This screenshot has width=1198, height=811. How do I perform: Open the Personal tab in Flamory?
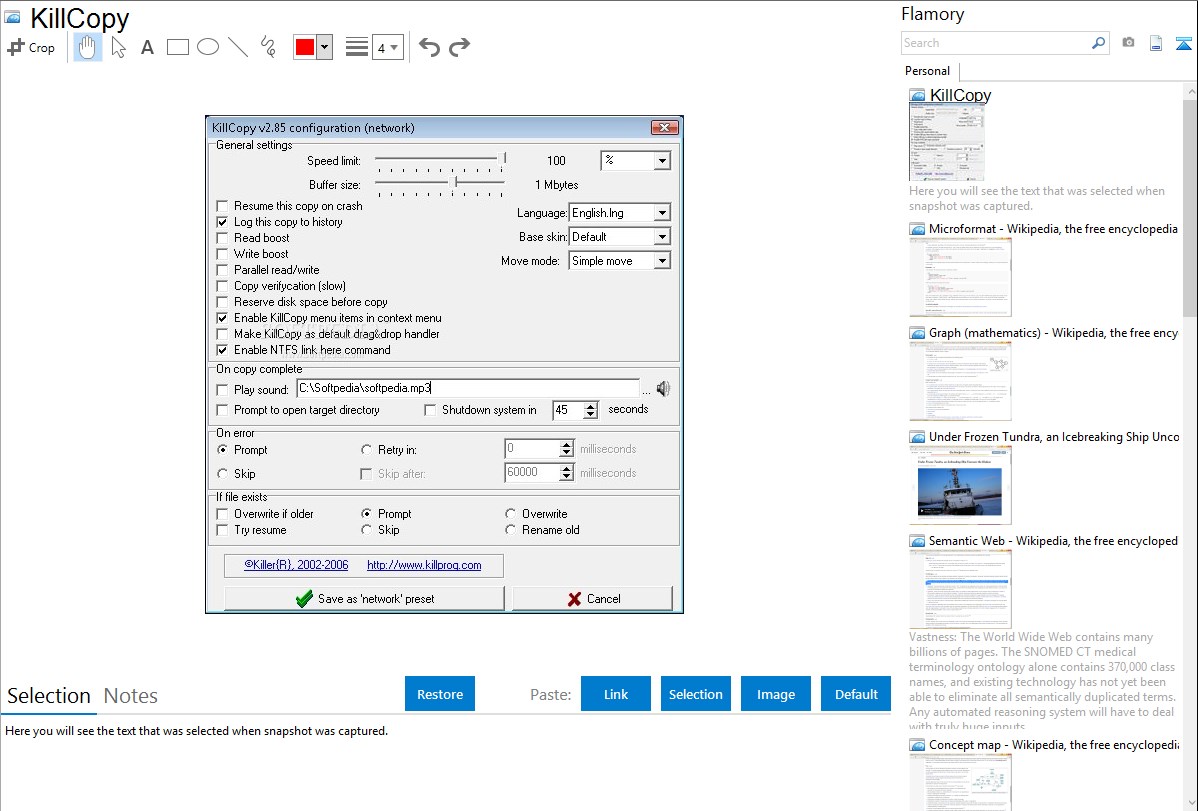(928, 71)
